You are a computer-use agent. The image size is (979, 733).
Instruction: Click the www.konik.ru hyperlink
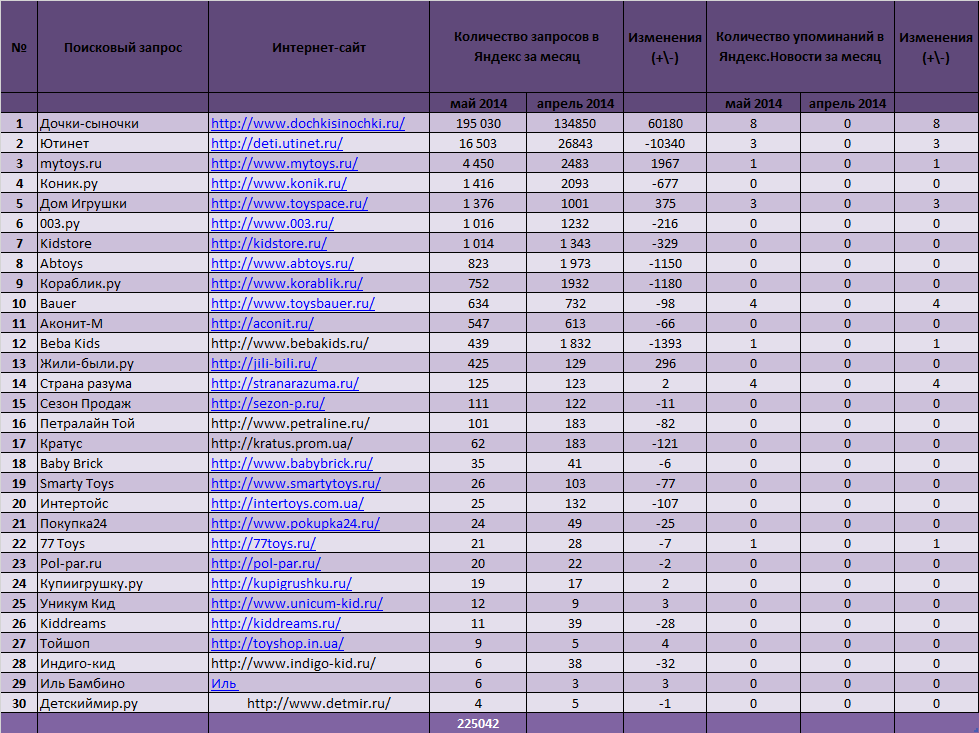tap(278, 184)
